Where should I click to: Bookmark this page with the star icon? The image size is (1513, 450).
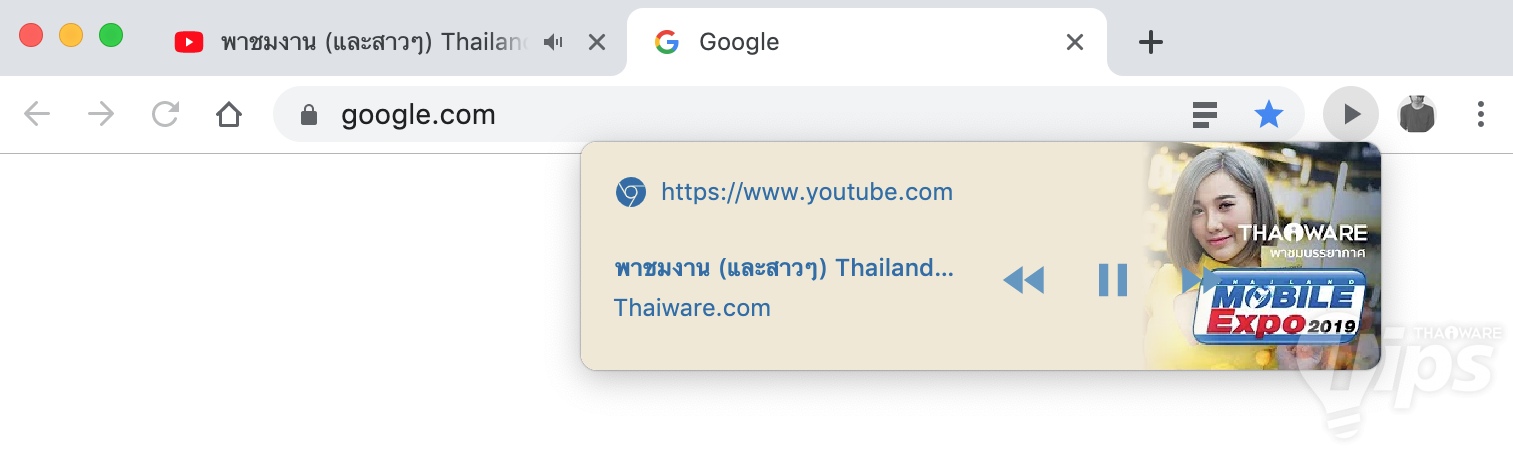coord(1269,115)
